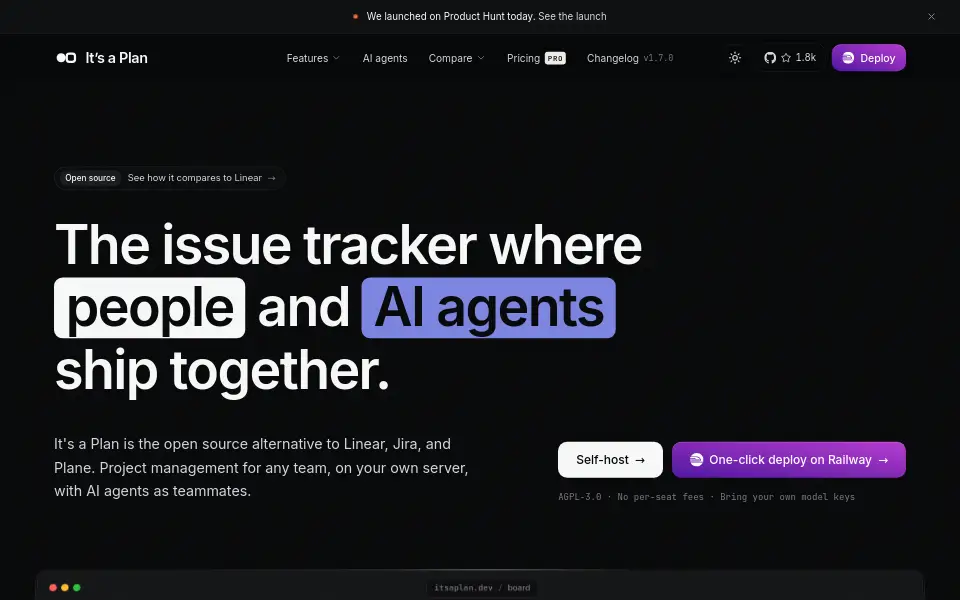960x600 pixels.
Task: Open the Pricing nav item
Action: [523, 58]
